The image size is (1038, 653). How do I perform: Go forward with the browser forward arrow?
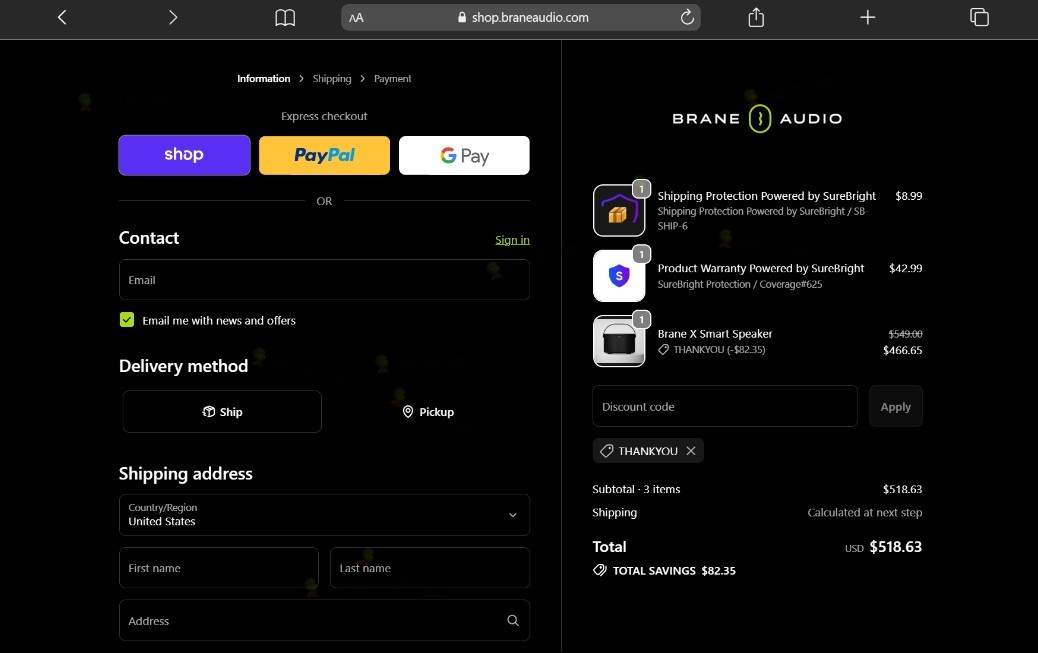pyautogui.click(x=173, y=17)
